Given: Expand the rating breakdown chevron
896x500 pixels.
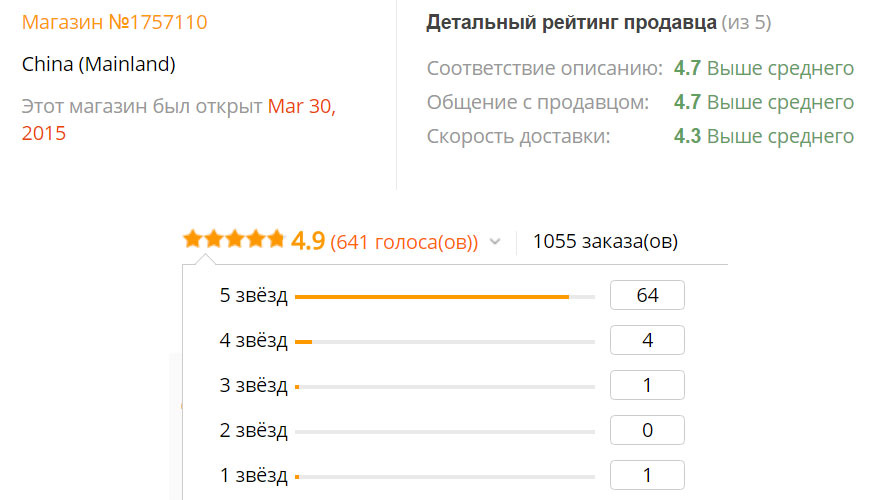Looking at the screenshot, I should tap(494, 242).
